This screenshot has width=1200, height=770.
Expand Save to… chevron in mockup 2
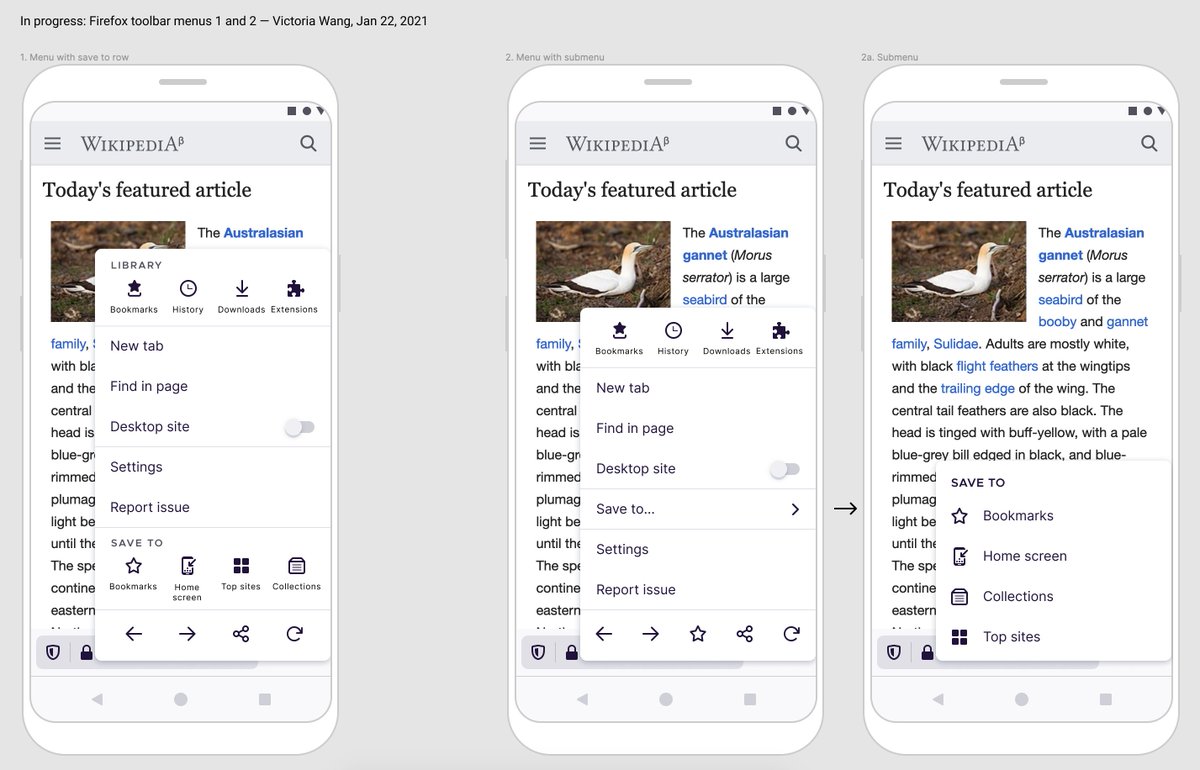[x=795, y=509]
